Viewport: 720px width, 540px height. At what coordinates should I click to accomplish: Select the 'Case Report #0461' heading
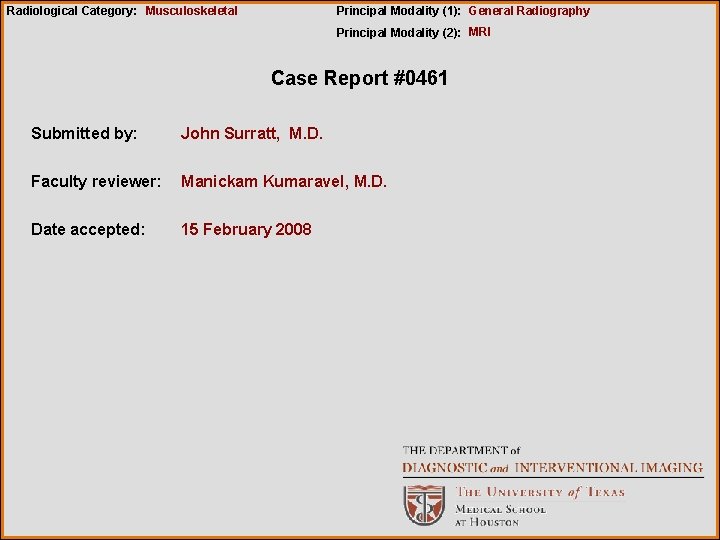[359, 78]
